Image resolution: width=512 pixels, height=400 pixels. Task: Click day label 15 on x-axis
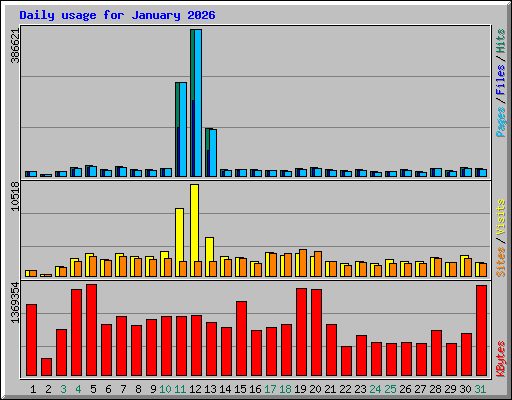click(240, 389)
